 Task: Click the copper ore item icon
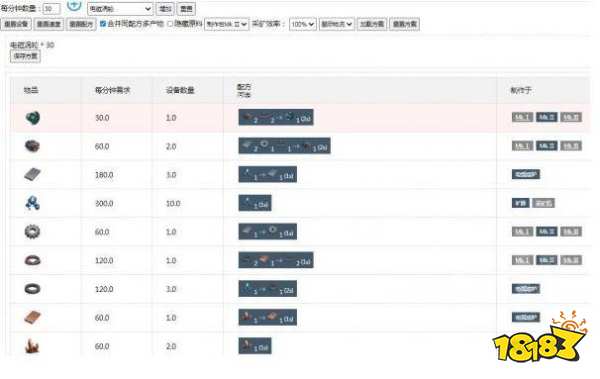point(33,346)
